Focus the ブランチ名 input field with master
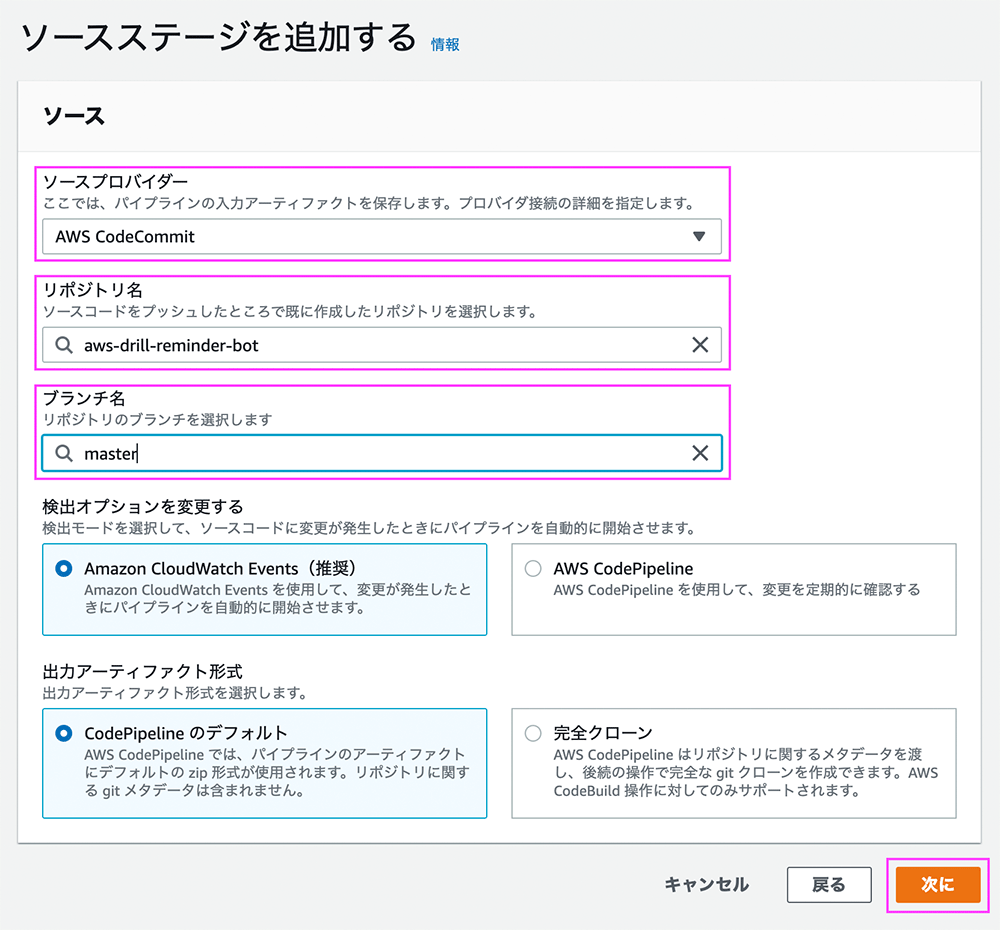 [x=381, y=454]
